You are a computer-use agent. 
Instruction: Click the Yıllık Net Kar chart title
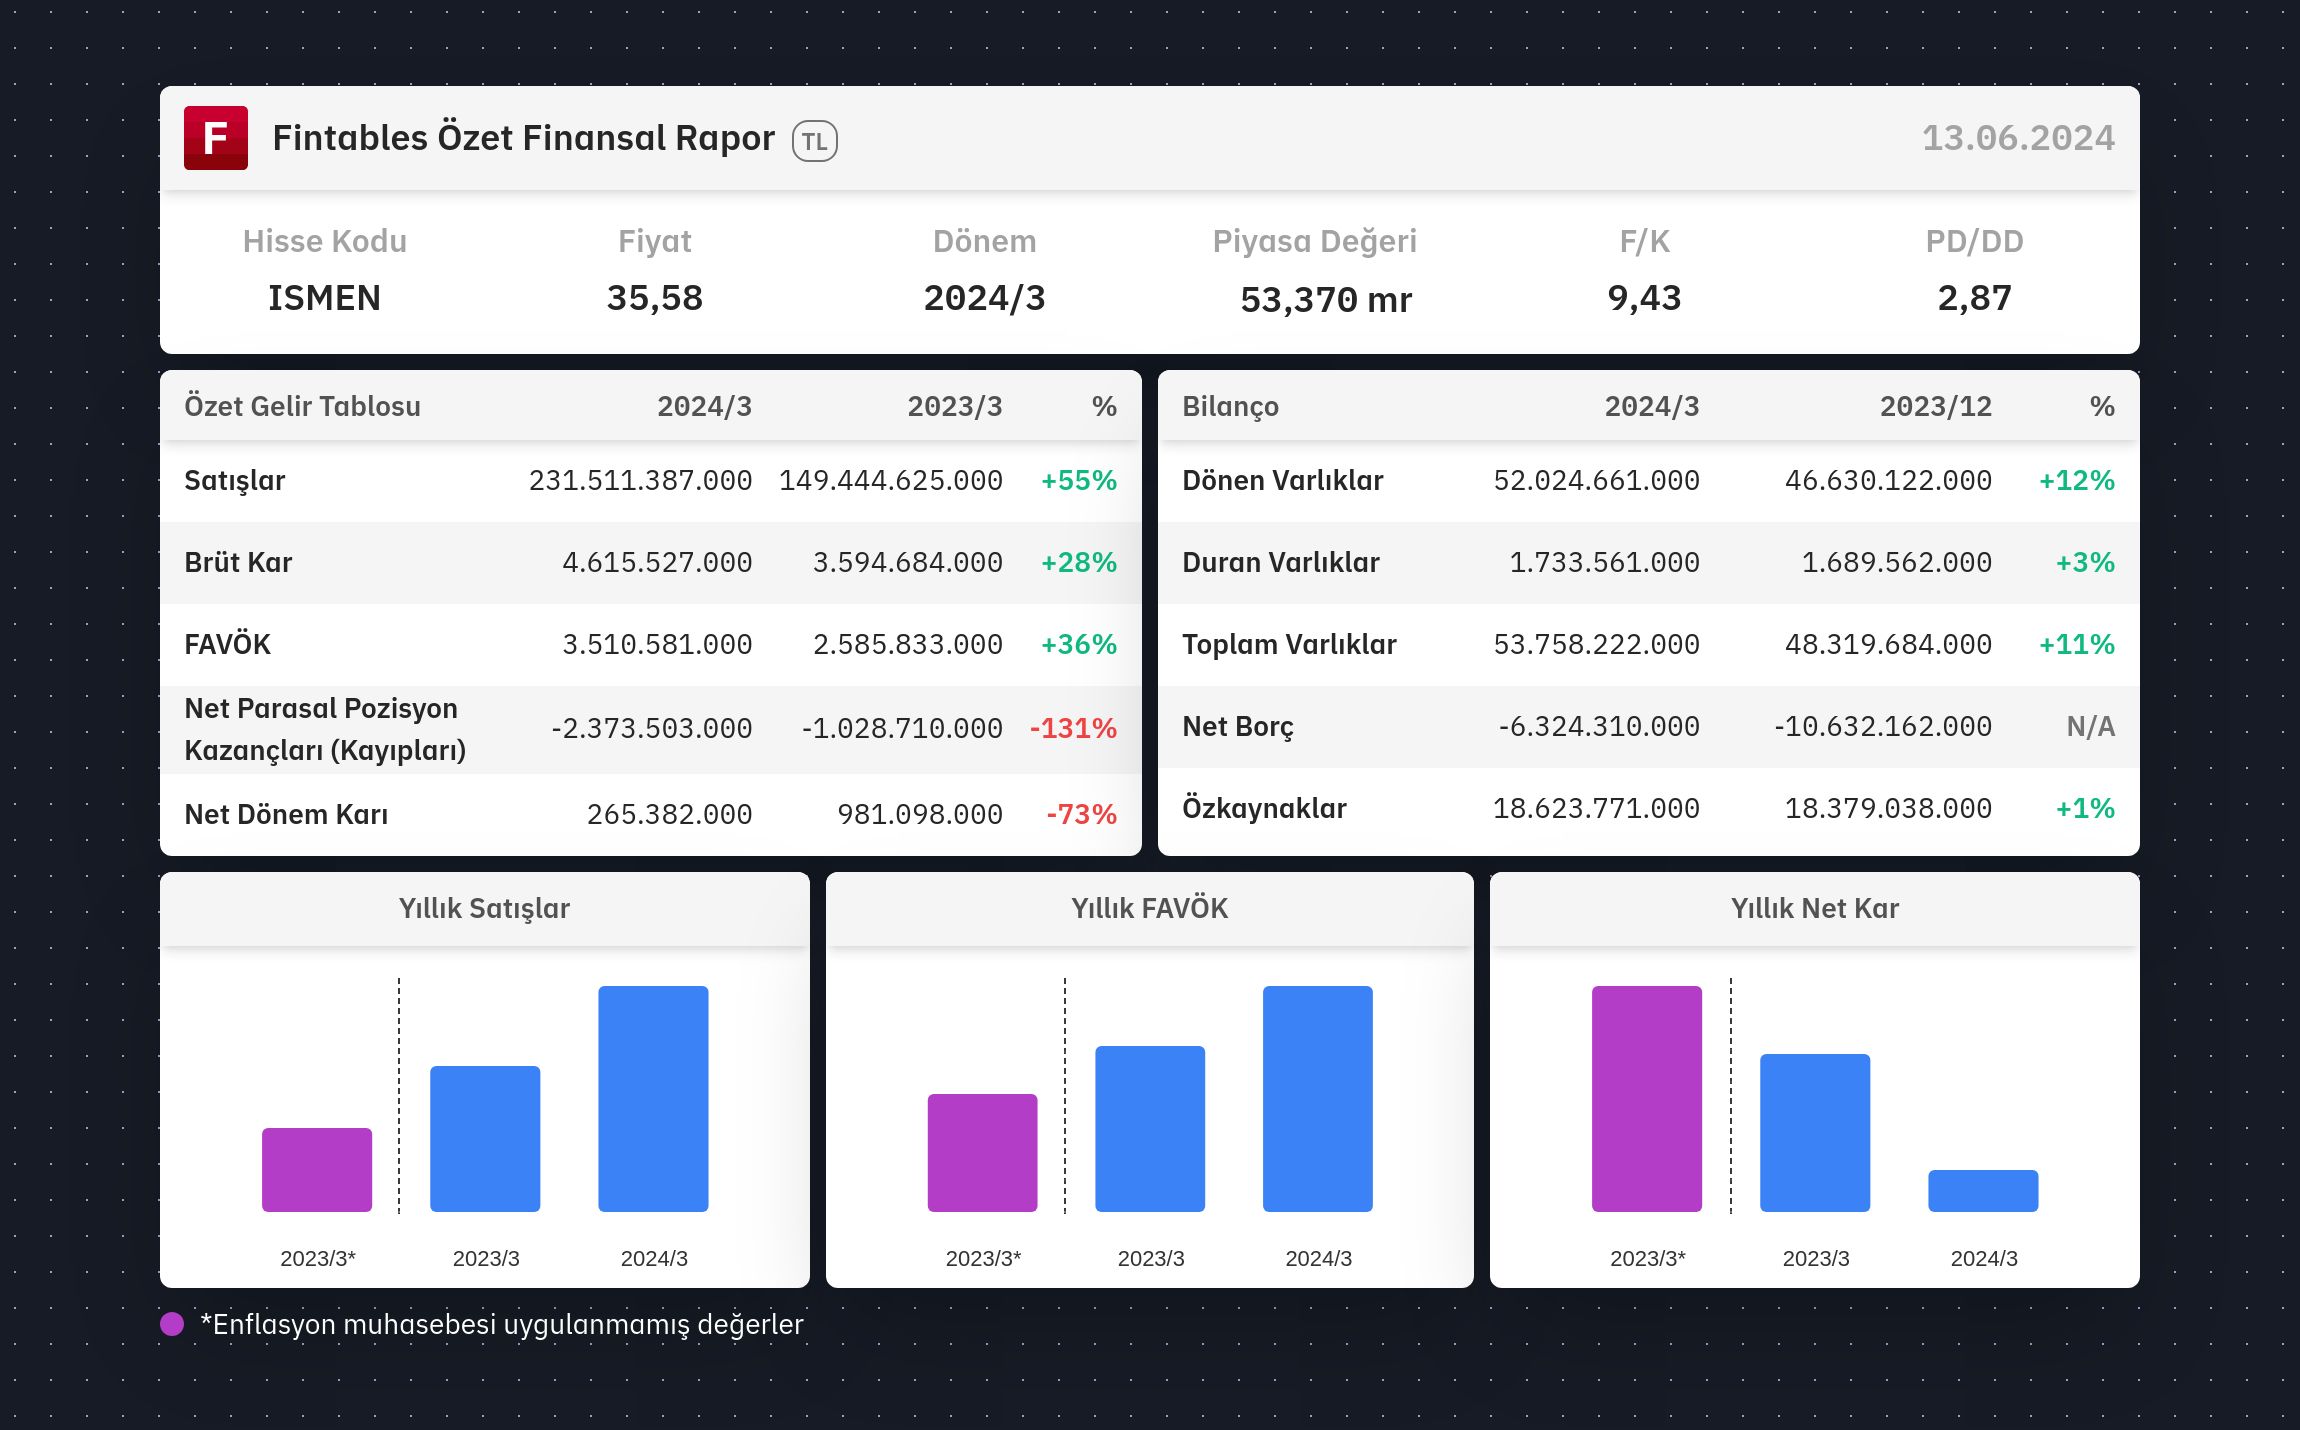tap(1815, 908)
